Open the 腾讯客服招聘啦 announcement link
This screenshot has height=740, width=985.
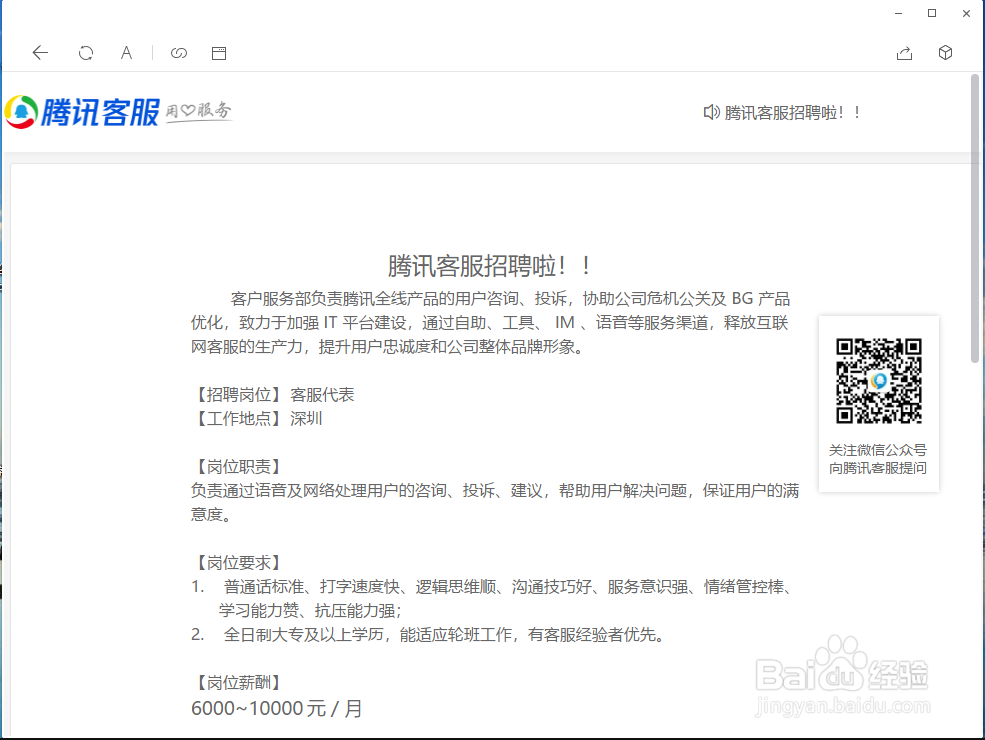point(792,113)
